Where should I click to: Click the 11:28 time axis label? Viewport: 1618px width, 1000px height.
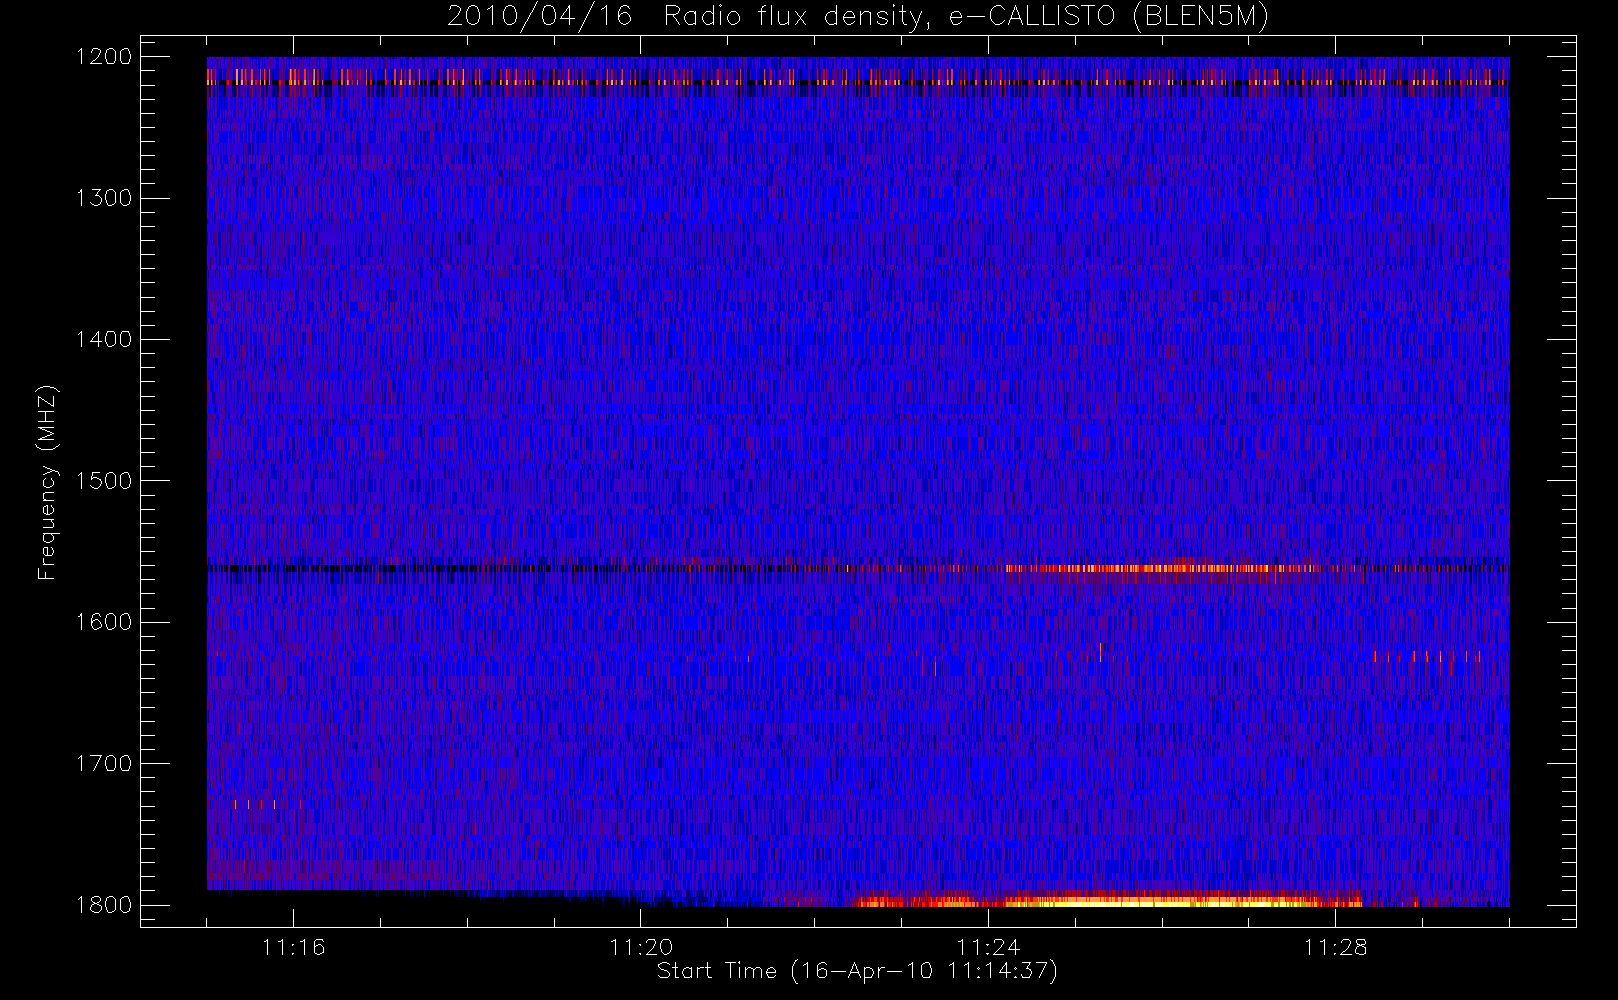pos(1335,947)
